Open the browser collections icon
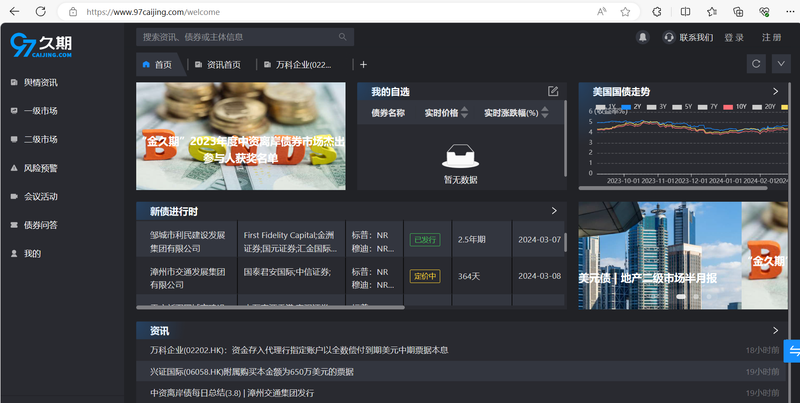 point(738,12)
